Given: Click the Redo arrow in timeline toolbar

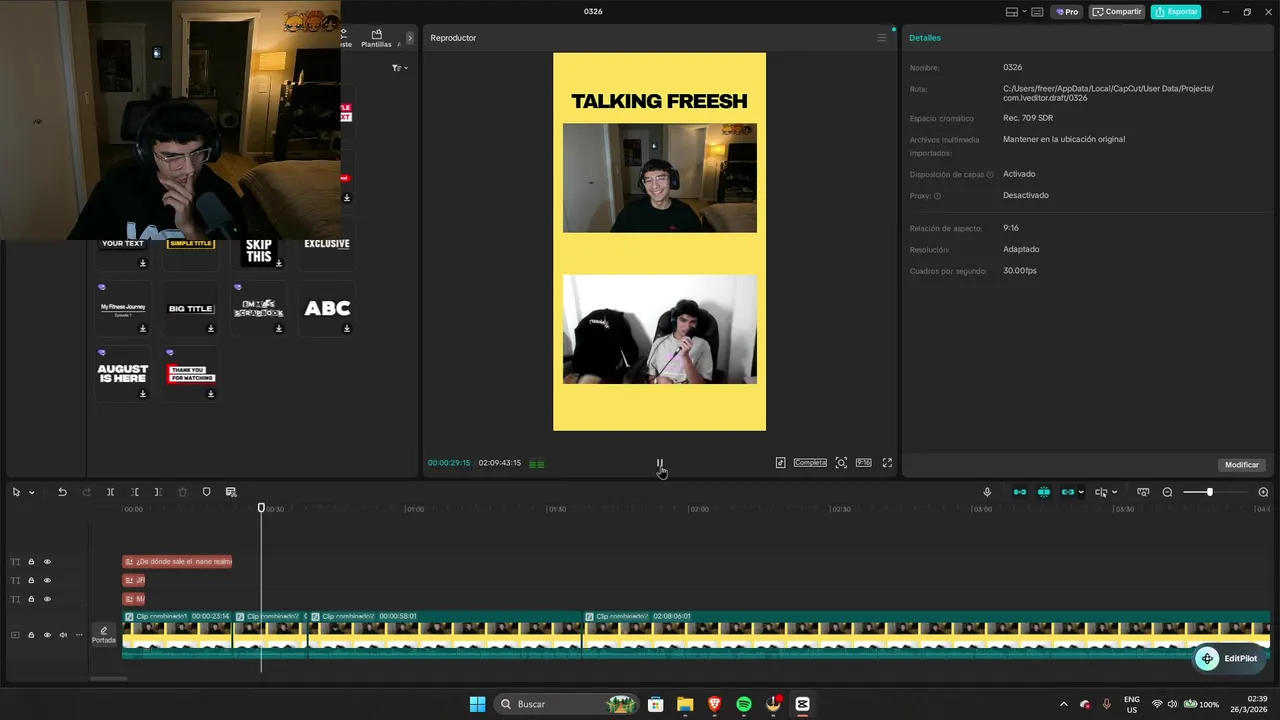Looking at the screenshot, I should [86, 492].
